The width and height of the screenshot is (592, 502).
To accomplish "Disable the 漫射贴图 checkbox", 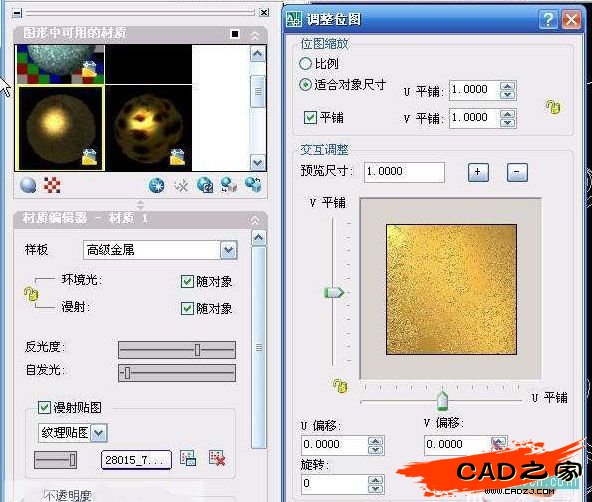I will tap(44, 407).
